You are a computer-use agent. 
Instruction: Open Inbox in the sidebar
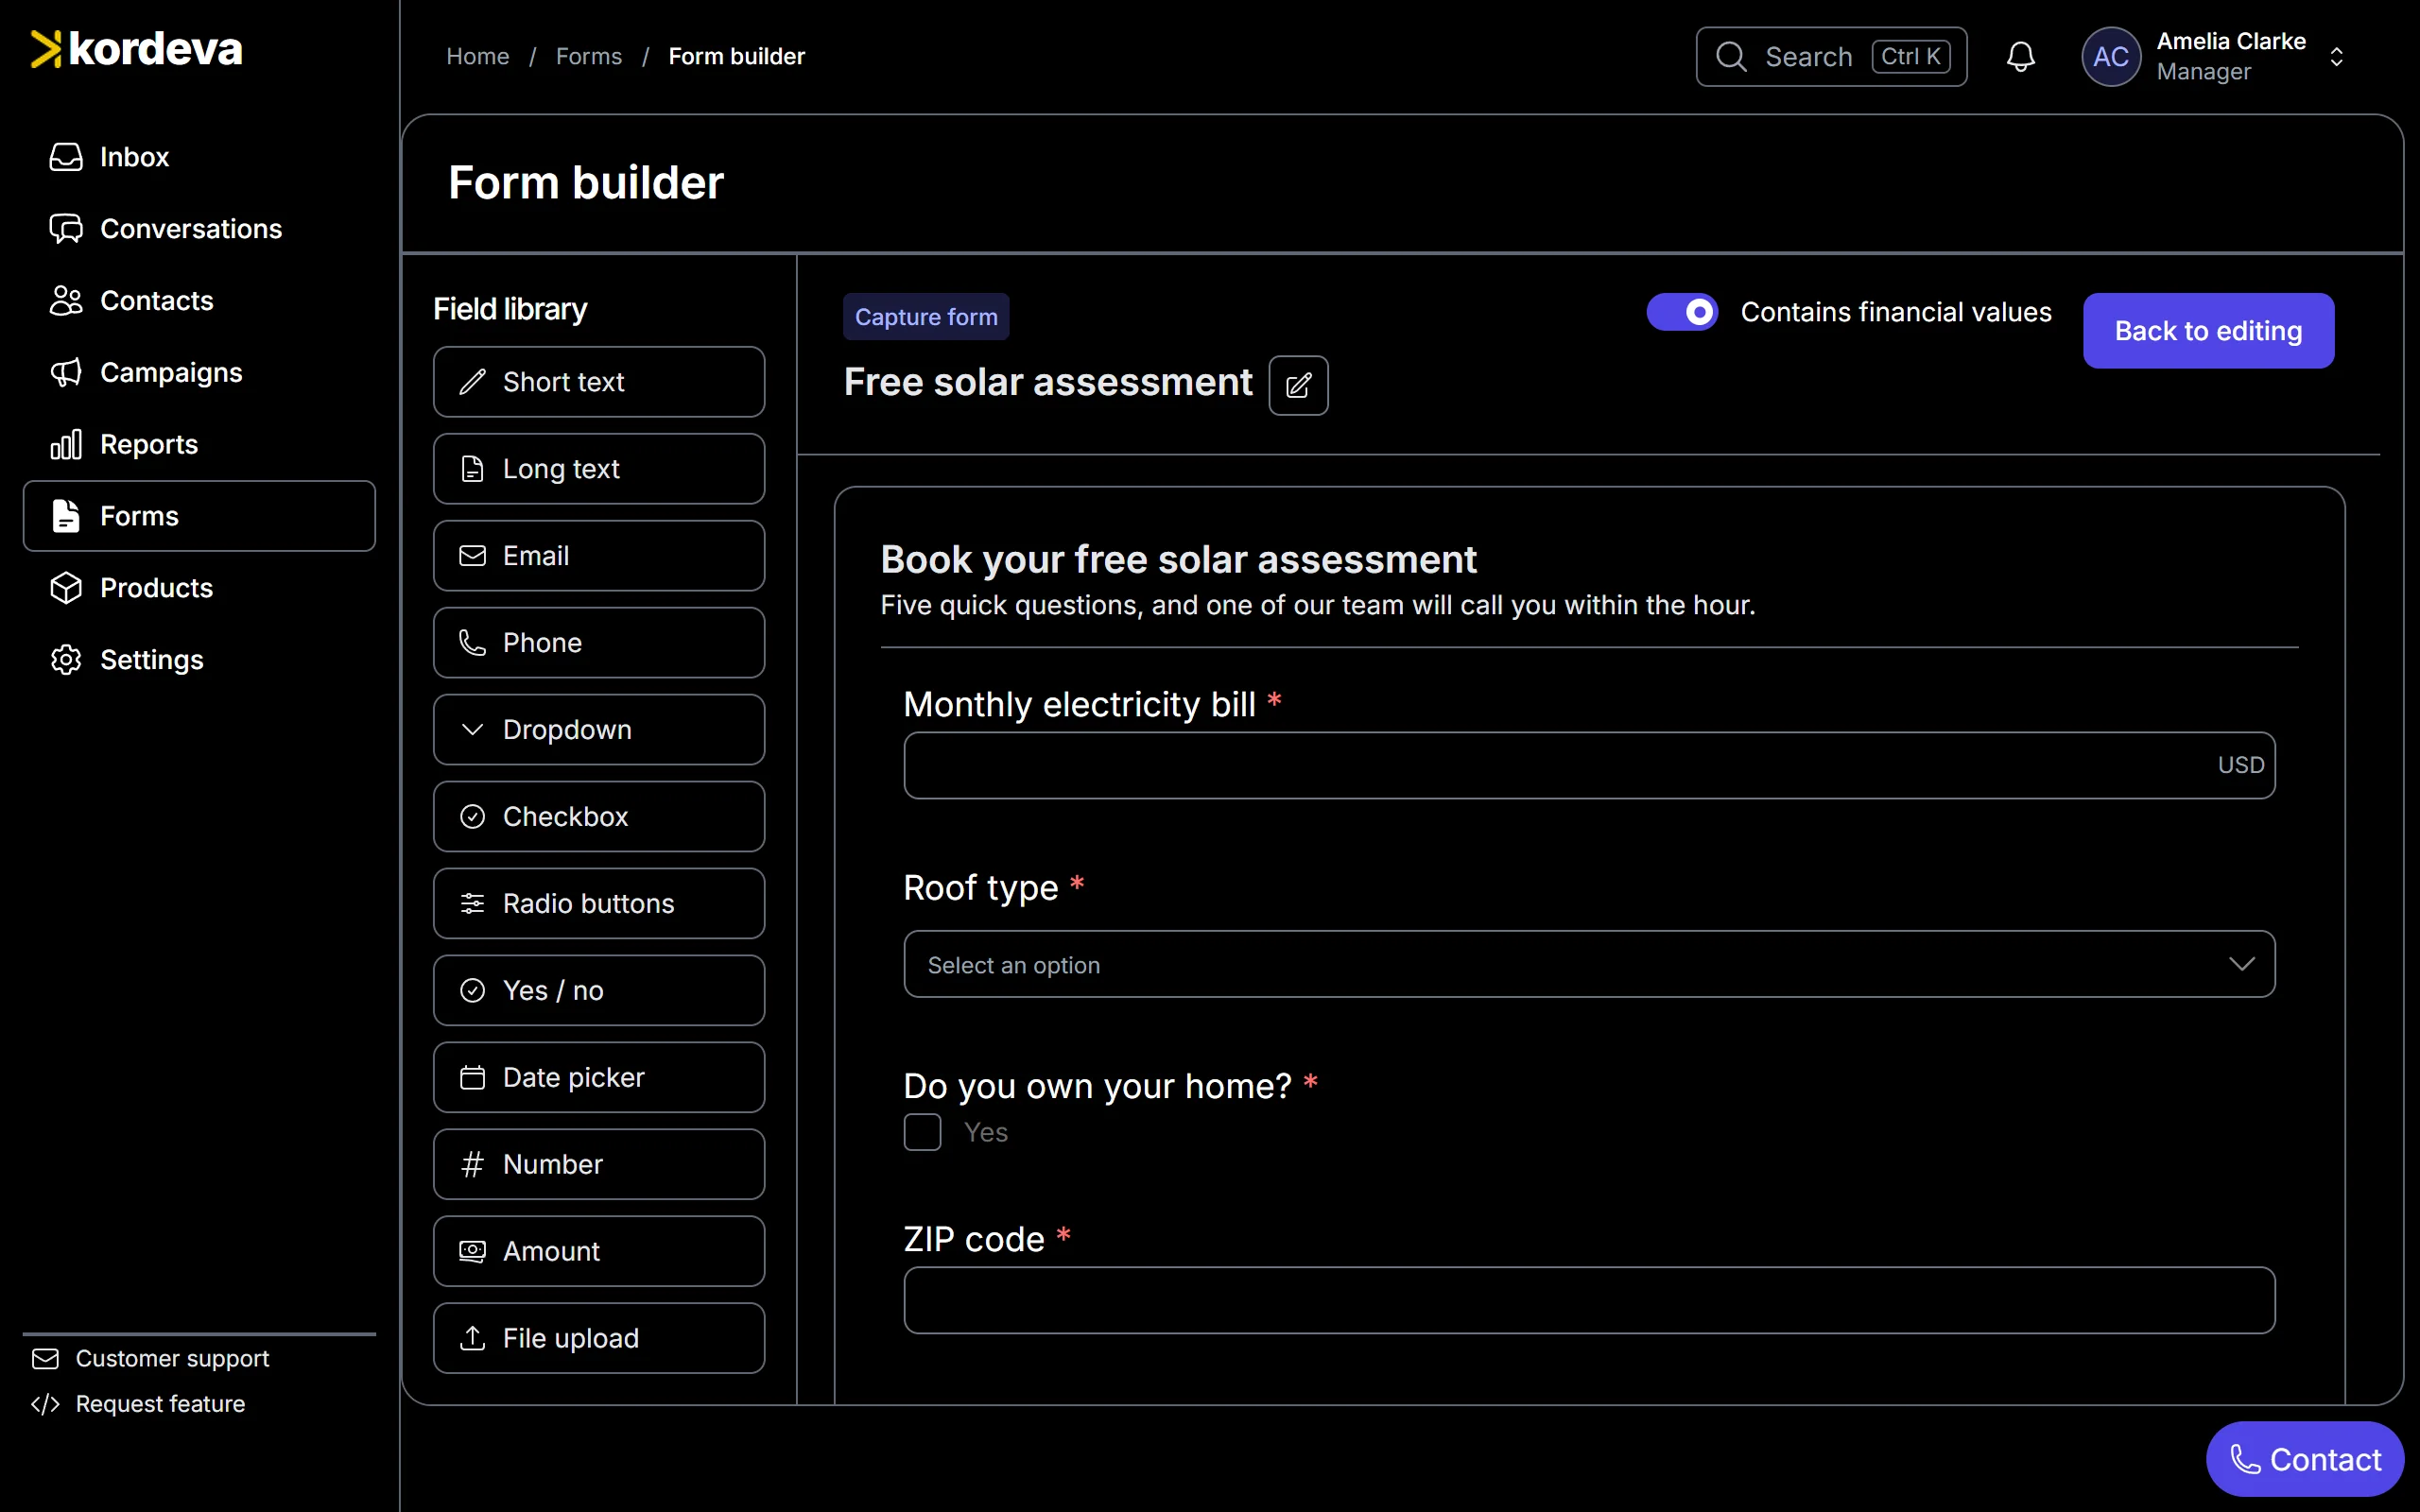click(x=199, y=157)
